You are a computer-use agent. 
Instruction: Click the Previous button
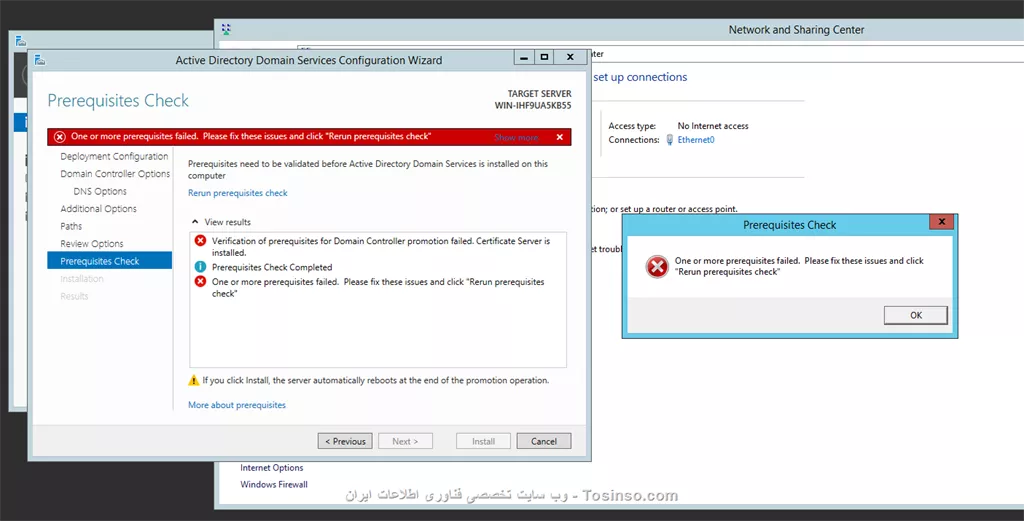pyautogui.click(x=345, y=441)
